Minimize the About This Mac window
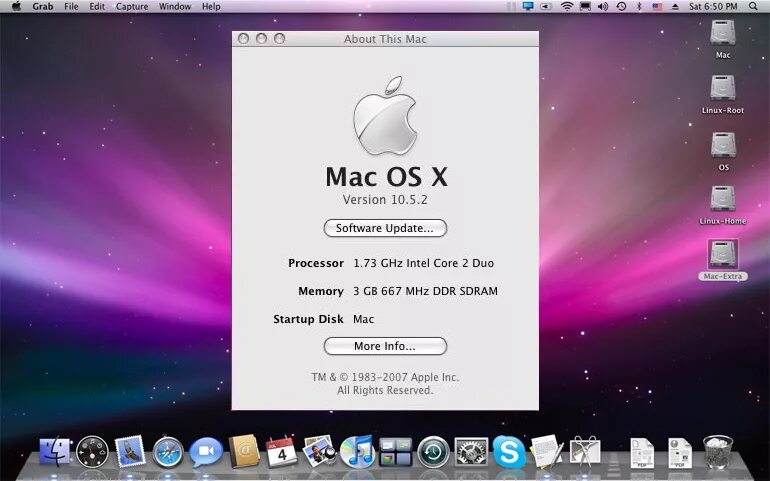770x481 pixels. 261,38
